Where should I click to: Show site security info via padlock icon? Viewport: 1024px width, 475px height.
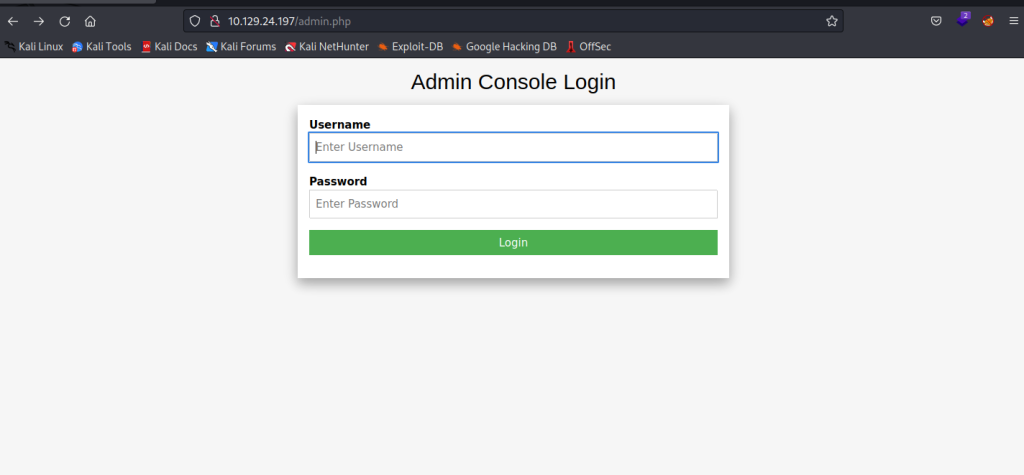click(214, 21)
